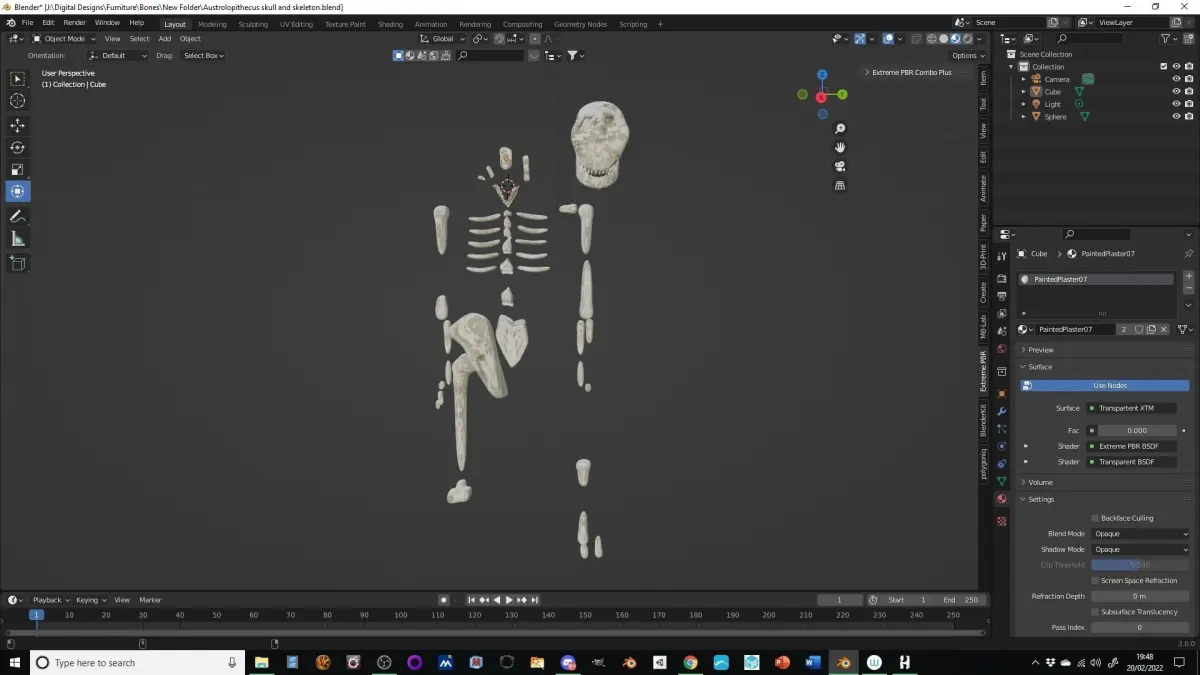Enable Subsurface Translucency
The width and height of the screenshot is (1200, 675).
click(1095, 611)
